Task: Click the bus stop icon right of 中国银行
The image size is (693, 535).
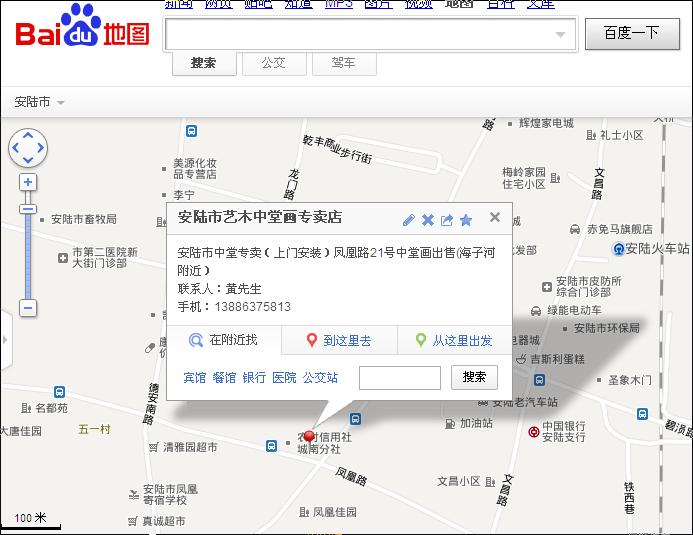Action: 642,414
